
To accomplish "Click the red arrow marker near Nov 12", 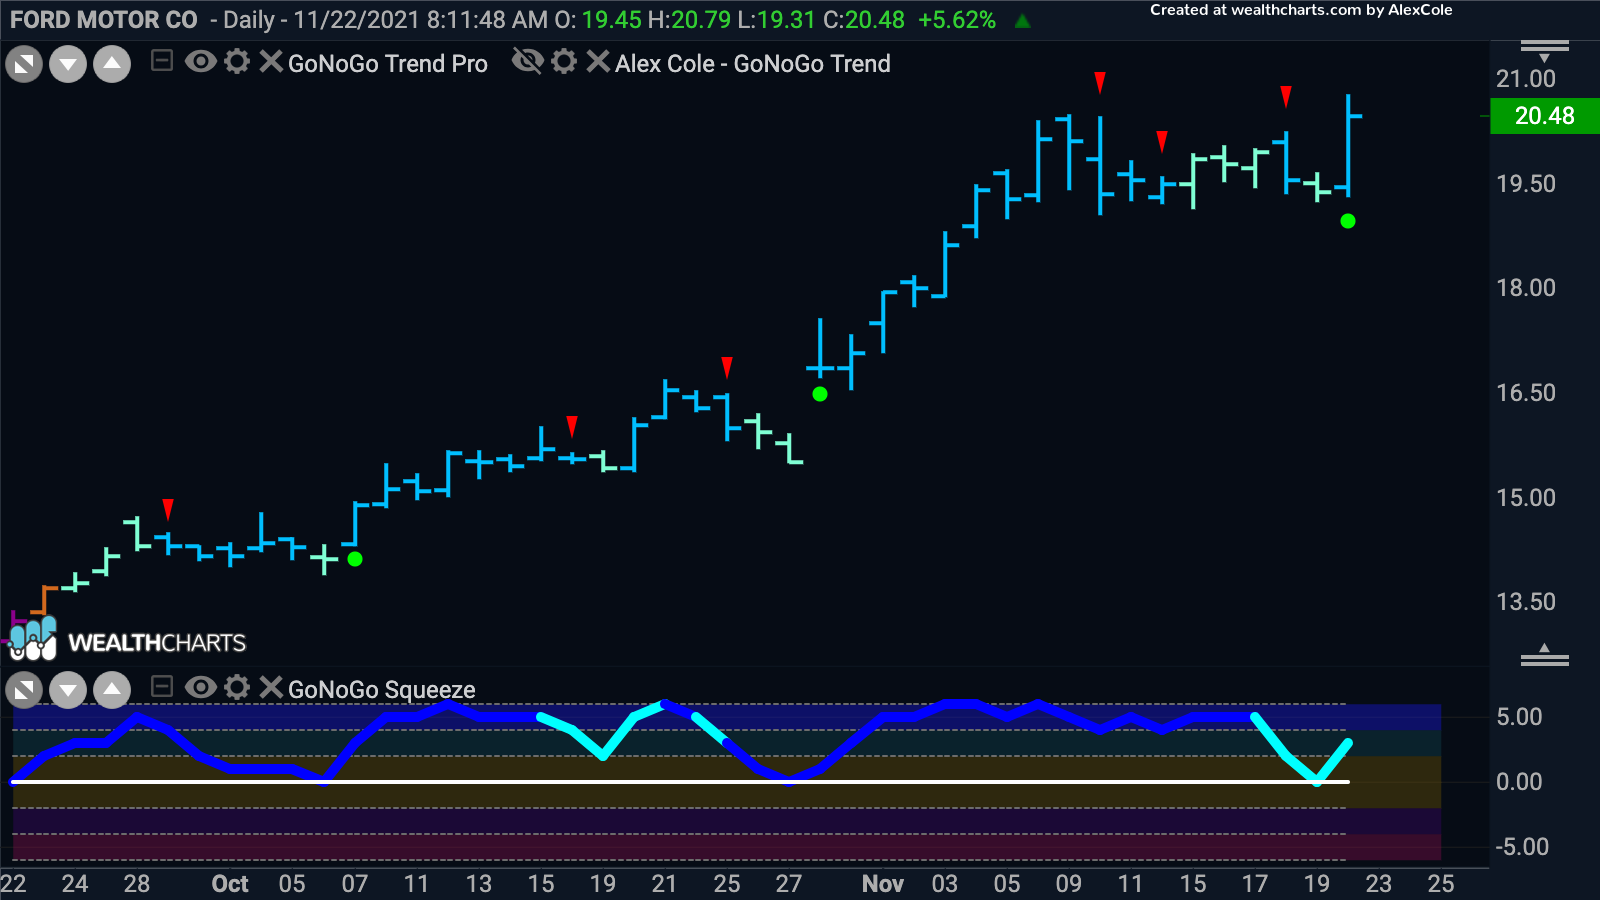I will click(1162, 141).
